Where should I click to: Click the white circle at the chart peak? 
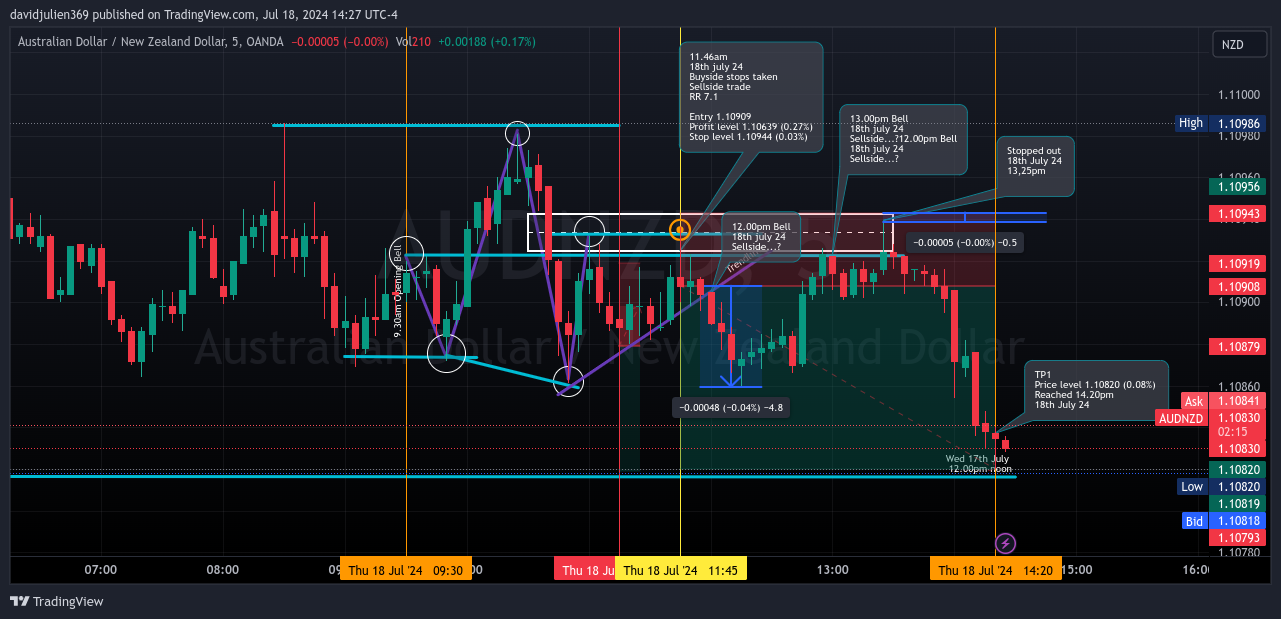coord(517,133)
